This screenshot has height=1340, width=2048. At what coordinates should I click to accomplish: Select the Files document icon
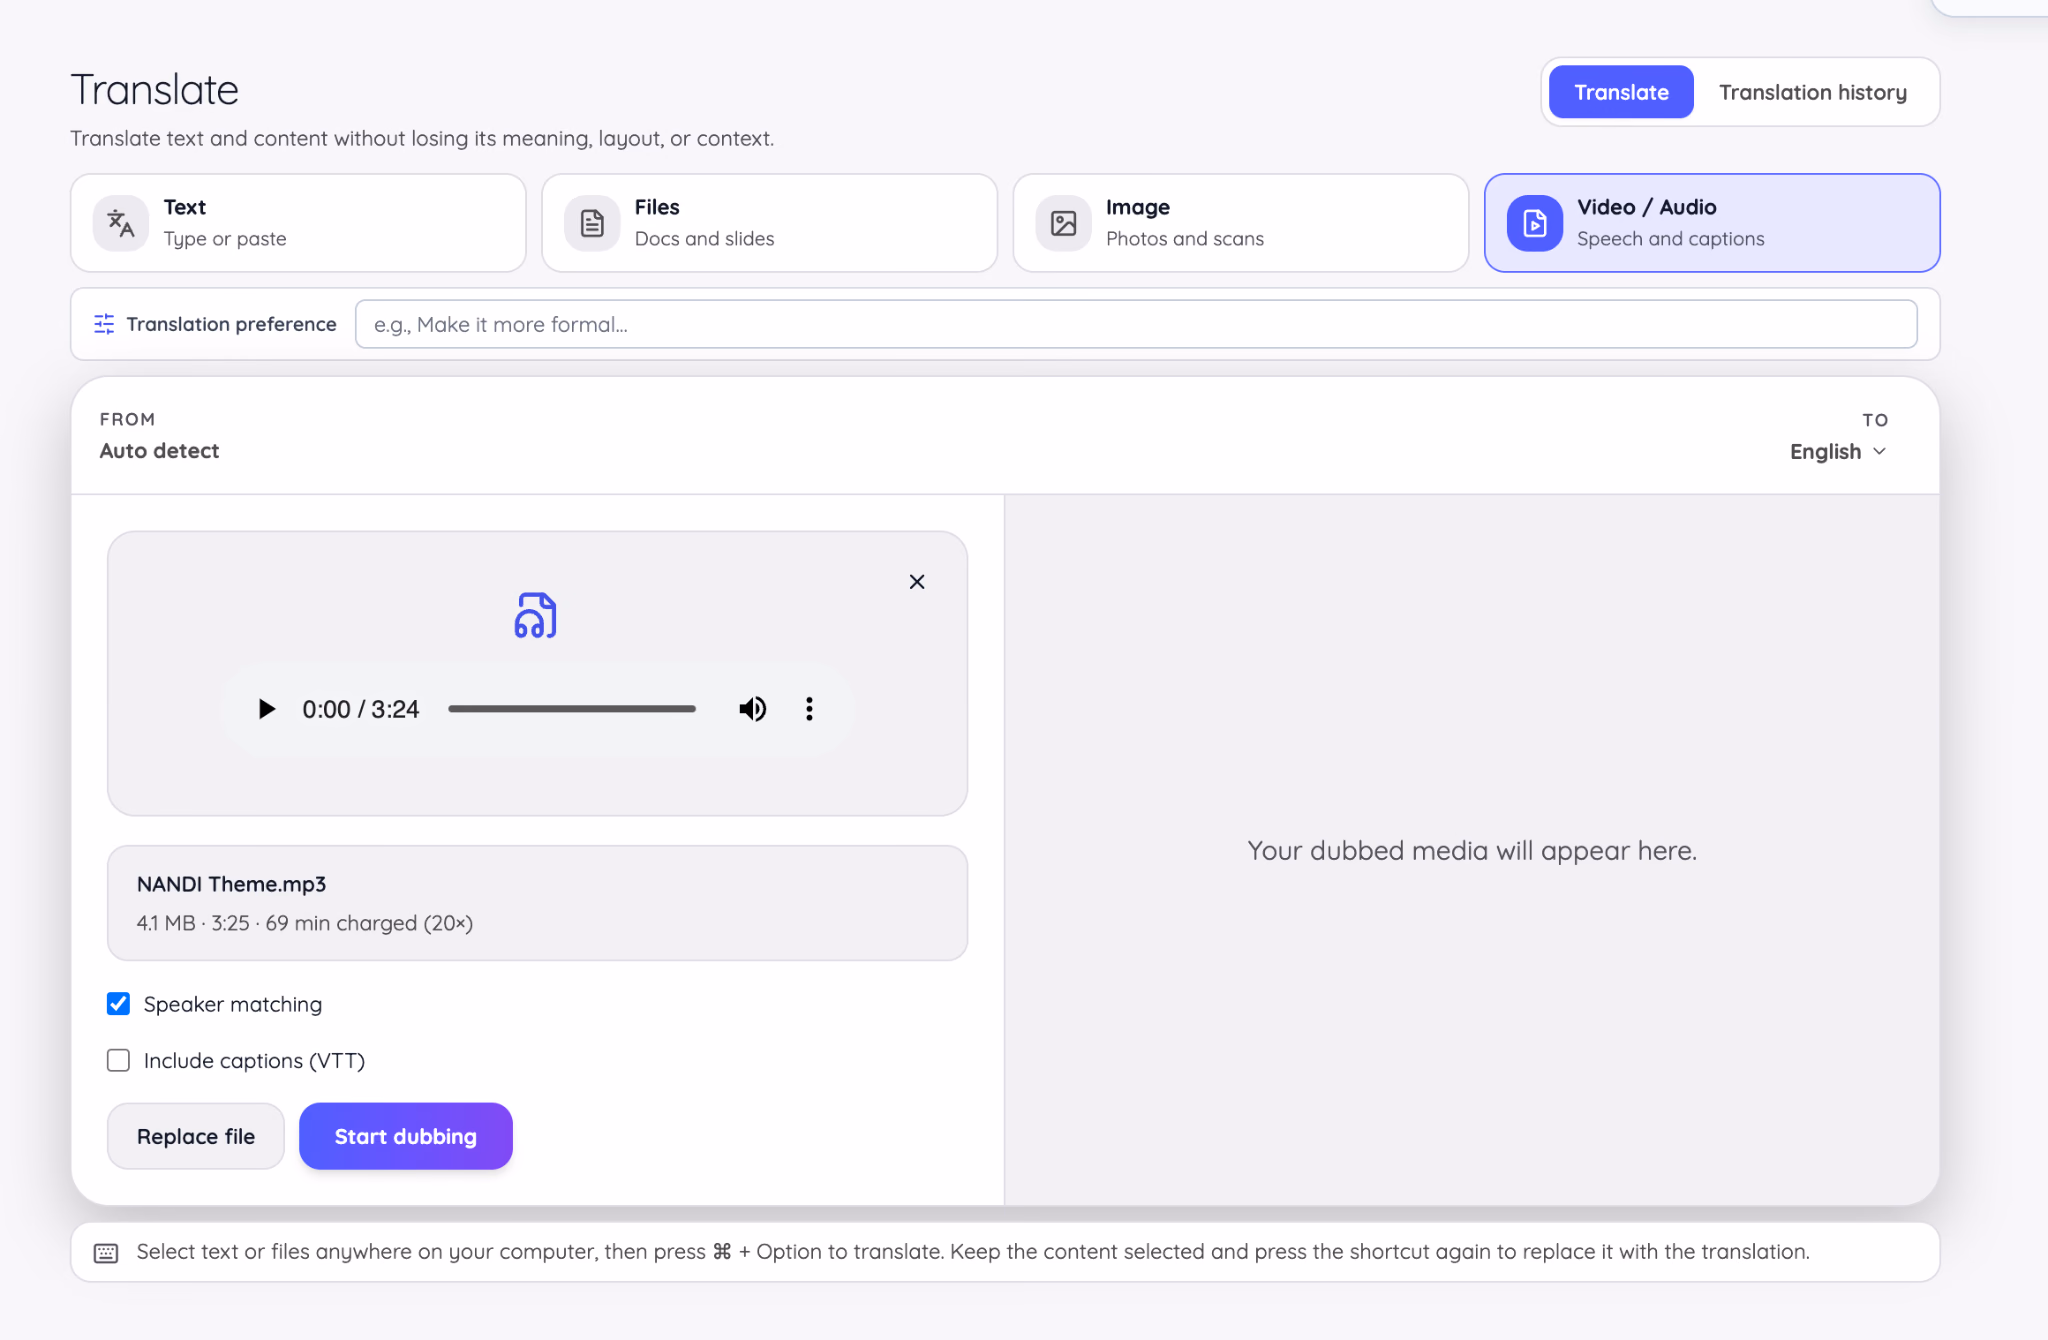tap(592, 223)
